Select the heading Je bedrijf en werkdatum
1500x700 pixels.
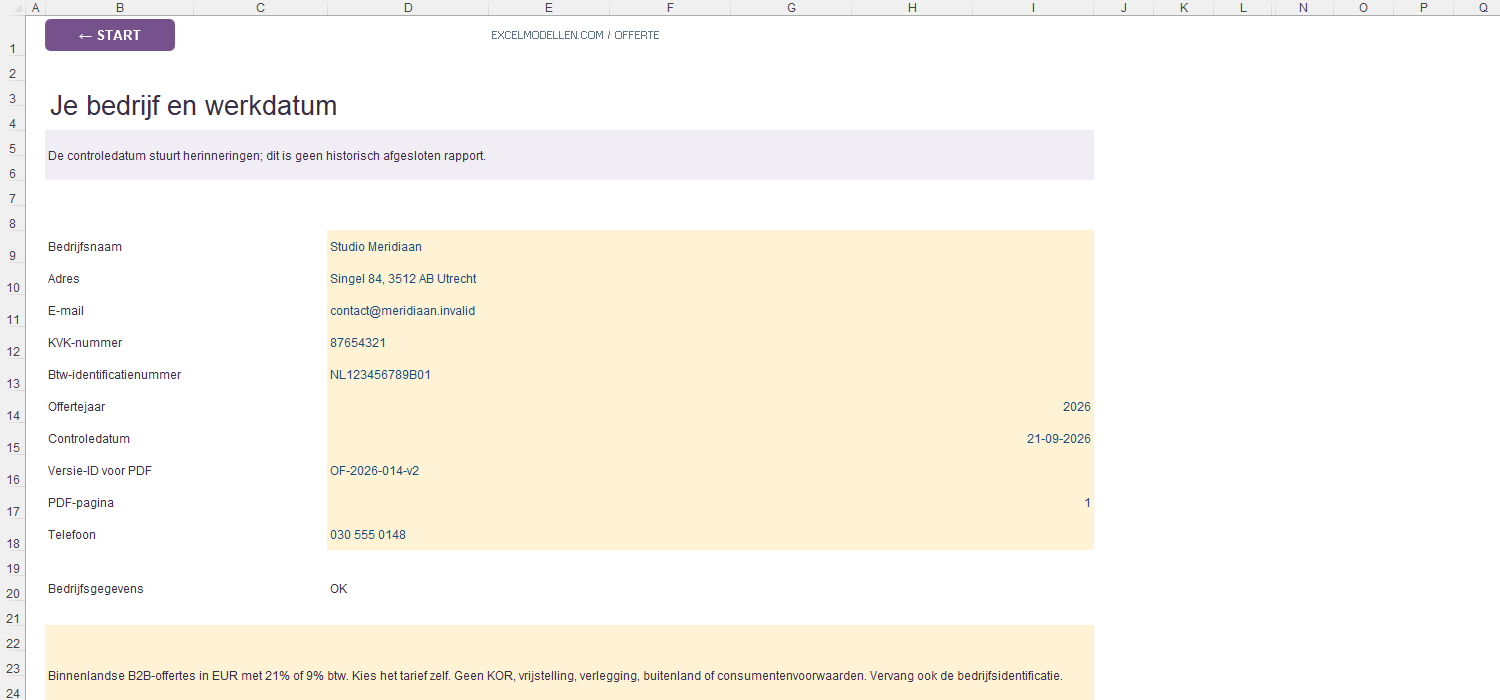click(x=193, y=106)
